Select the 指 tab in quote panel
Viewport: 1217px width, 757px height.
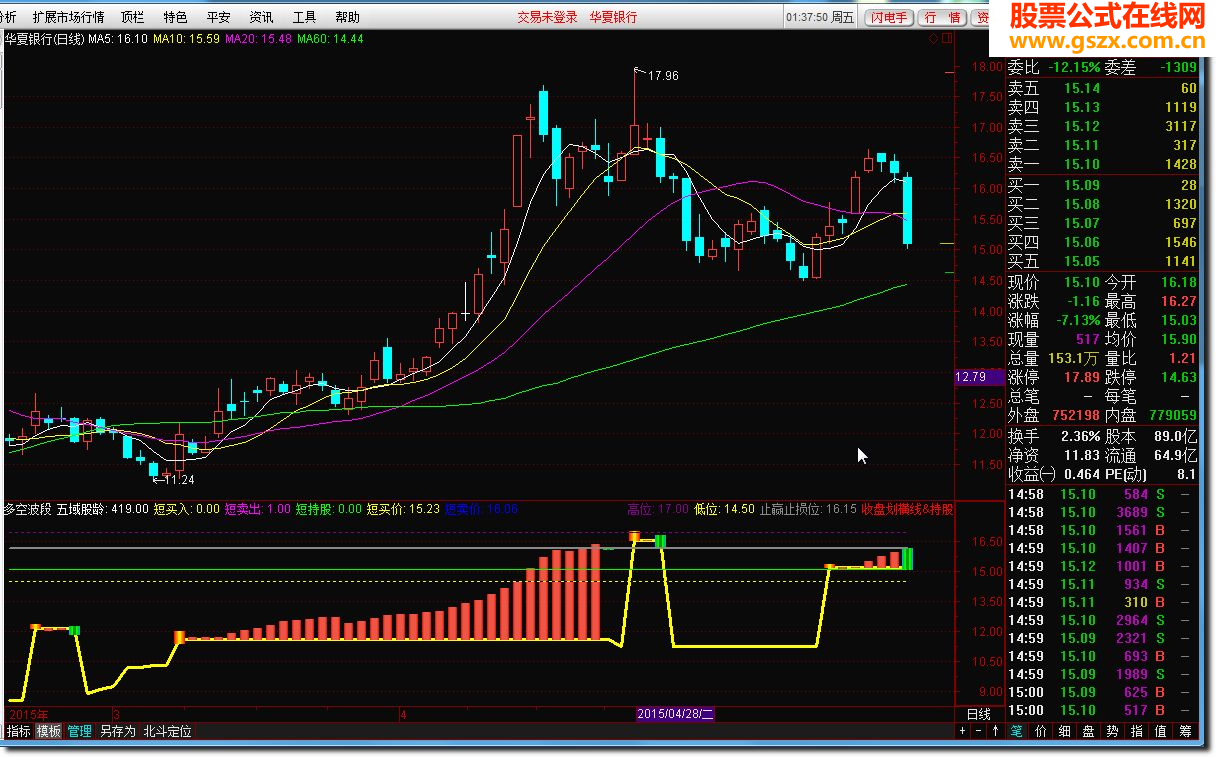tap(1136, 731)
